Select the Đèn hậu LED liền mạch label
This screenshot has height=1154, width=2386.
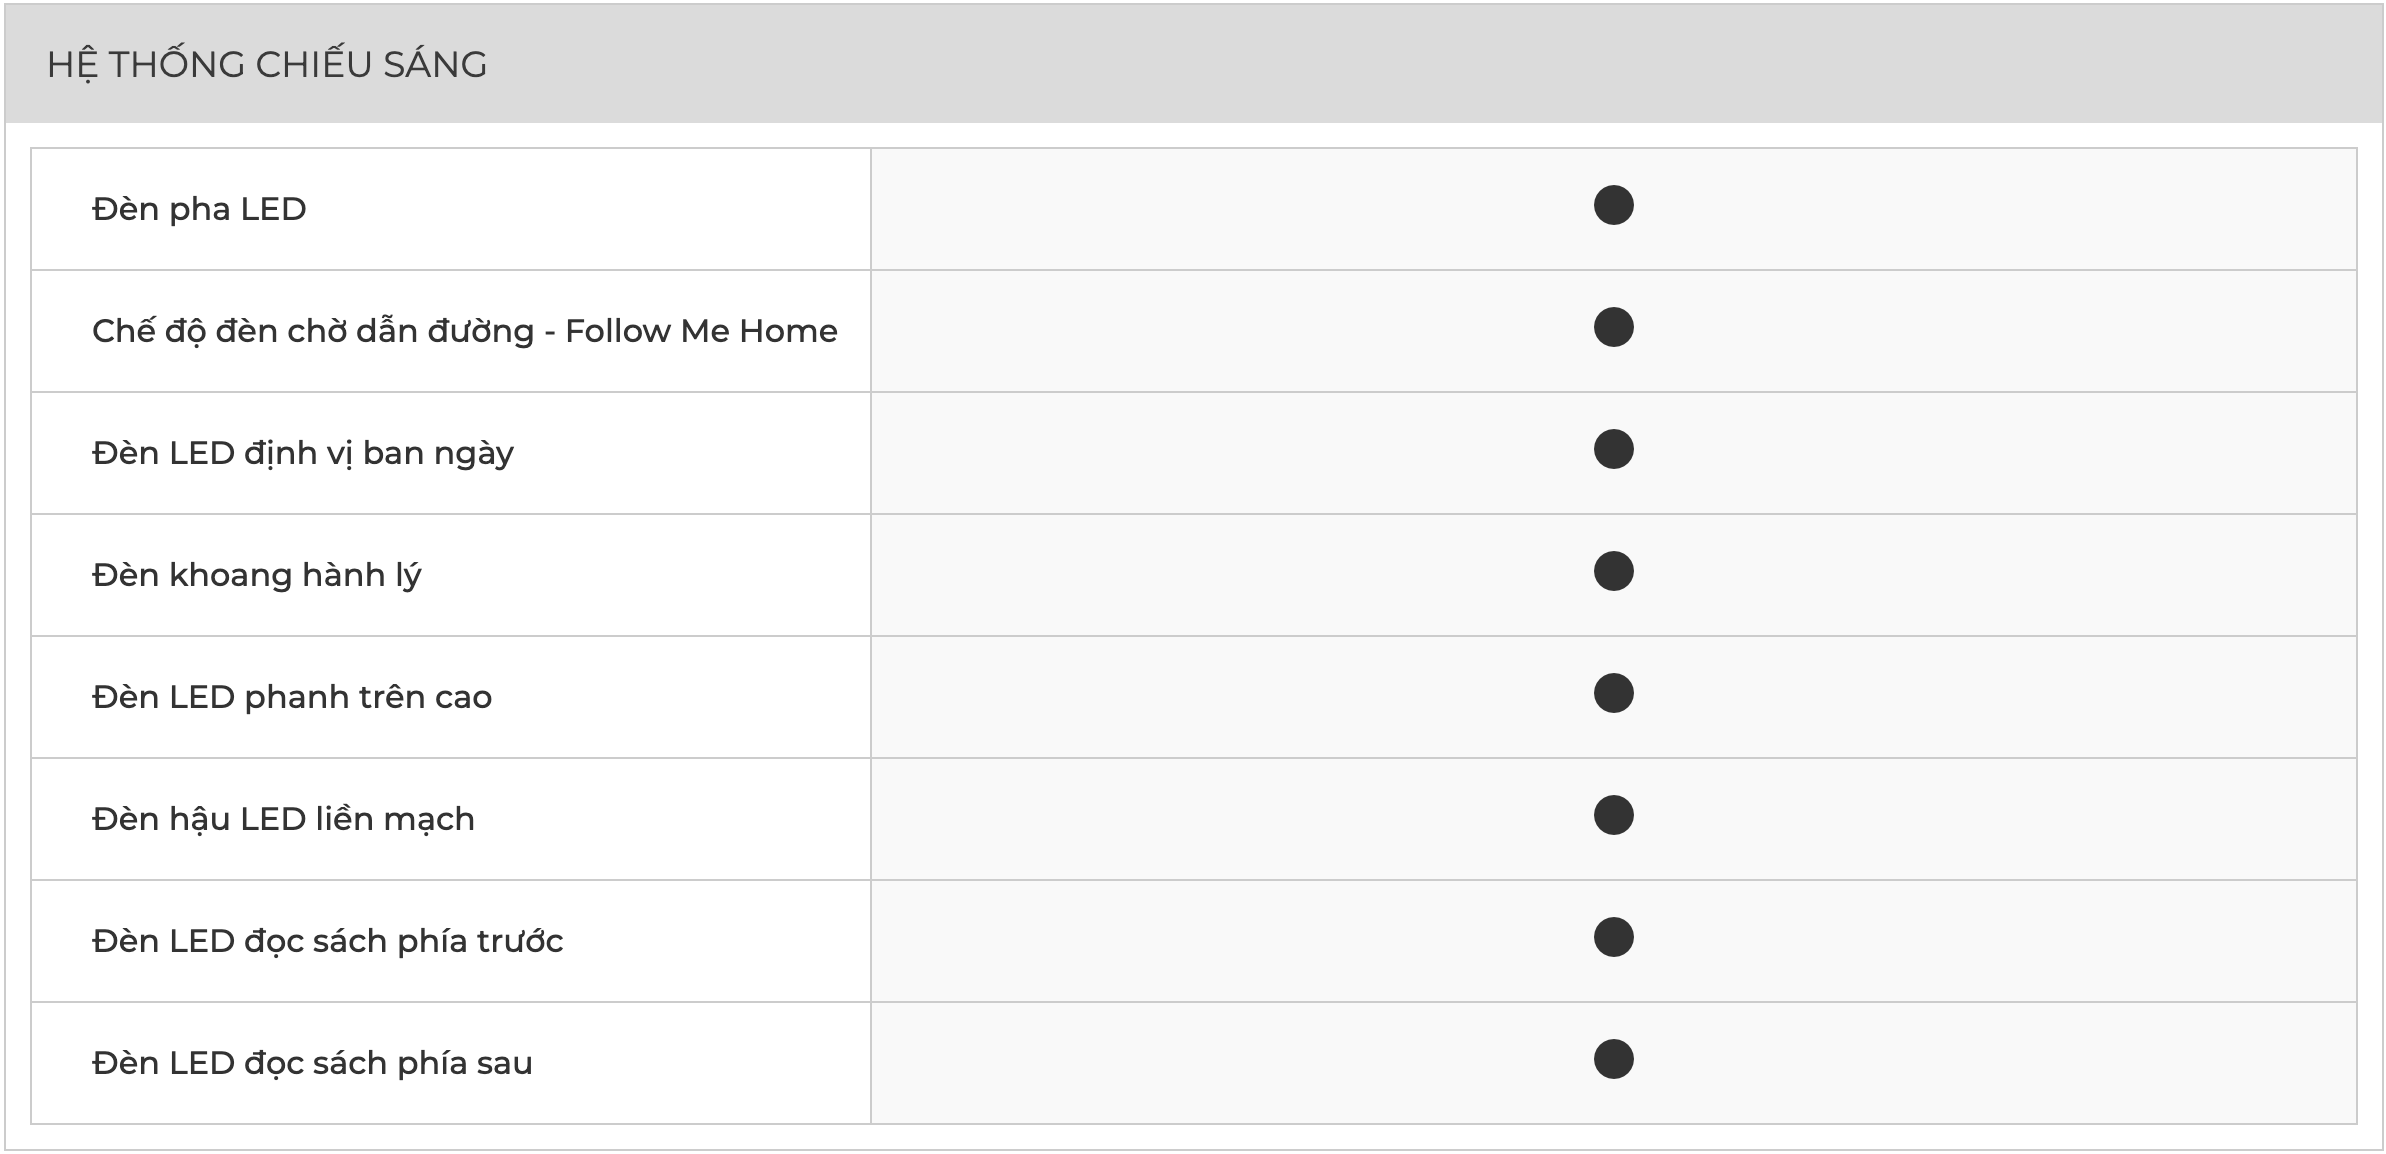tap(283, 819)
